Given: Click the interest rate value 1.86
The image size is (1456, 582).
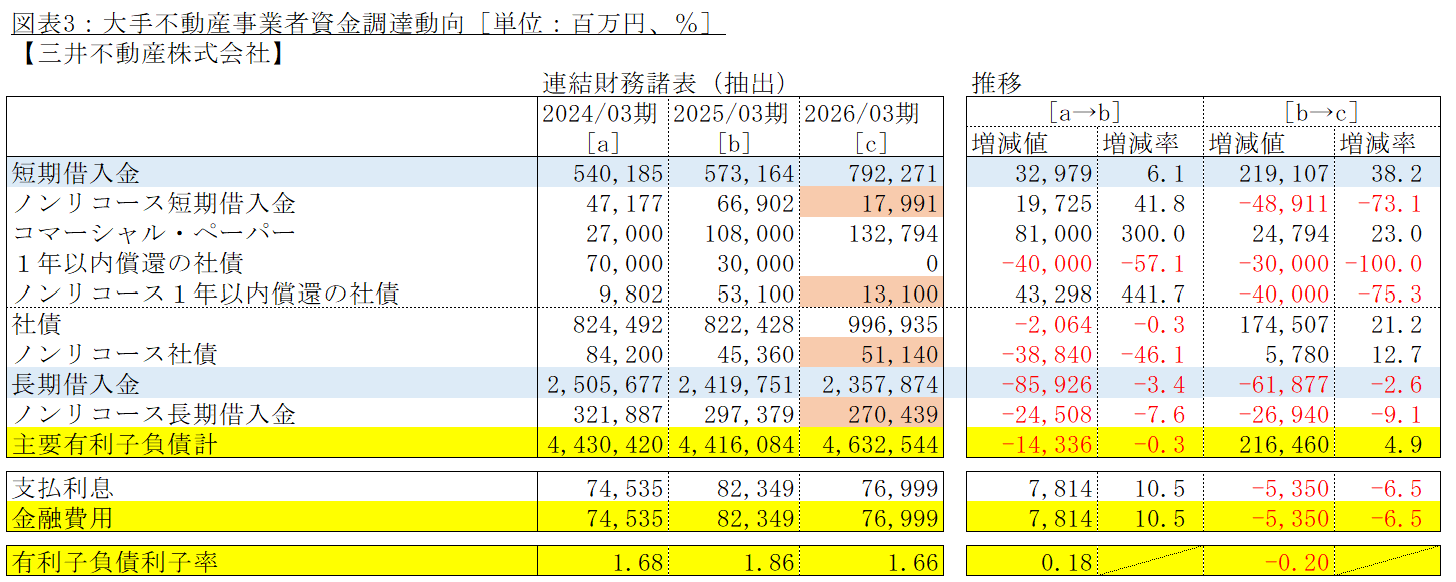Looking at the screenshot, I should click(x=770, y=562).
